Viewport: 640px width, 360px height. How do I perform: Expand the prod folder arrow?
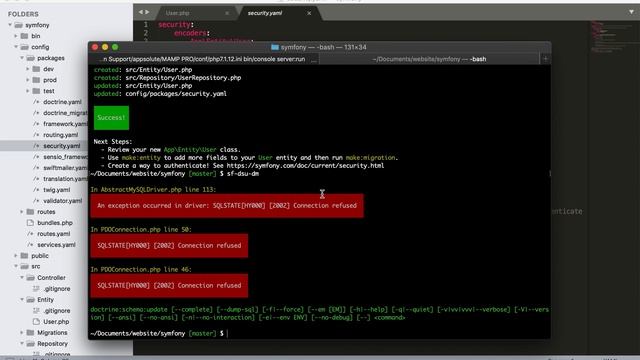tap(28, 80)
